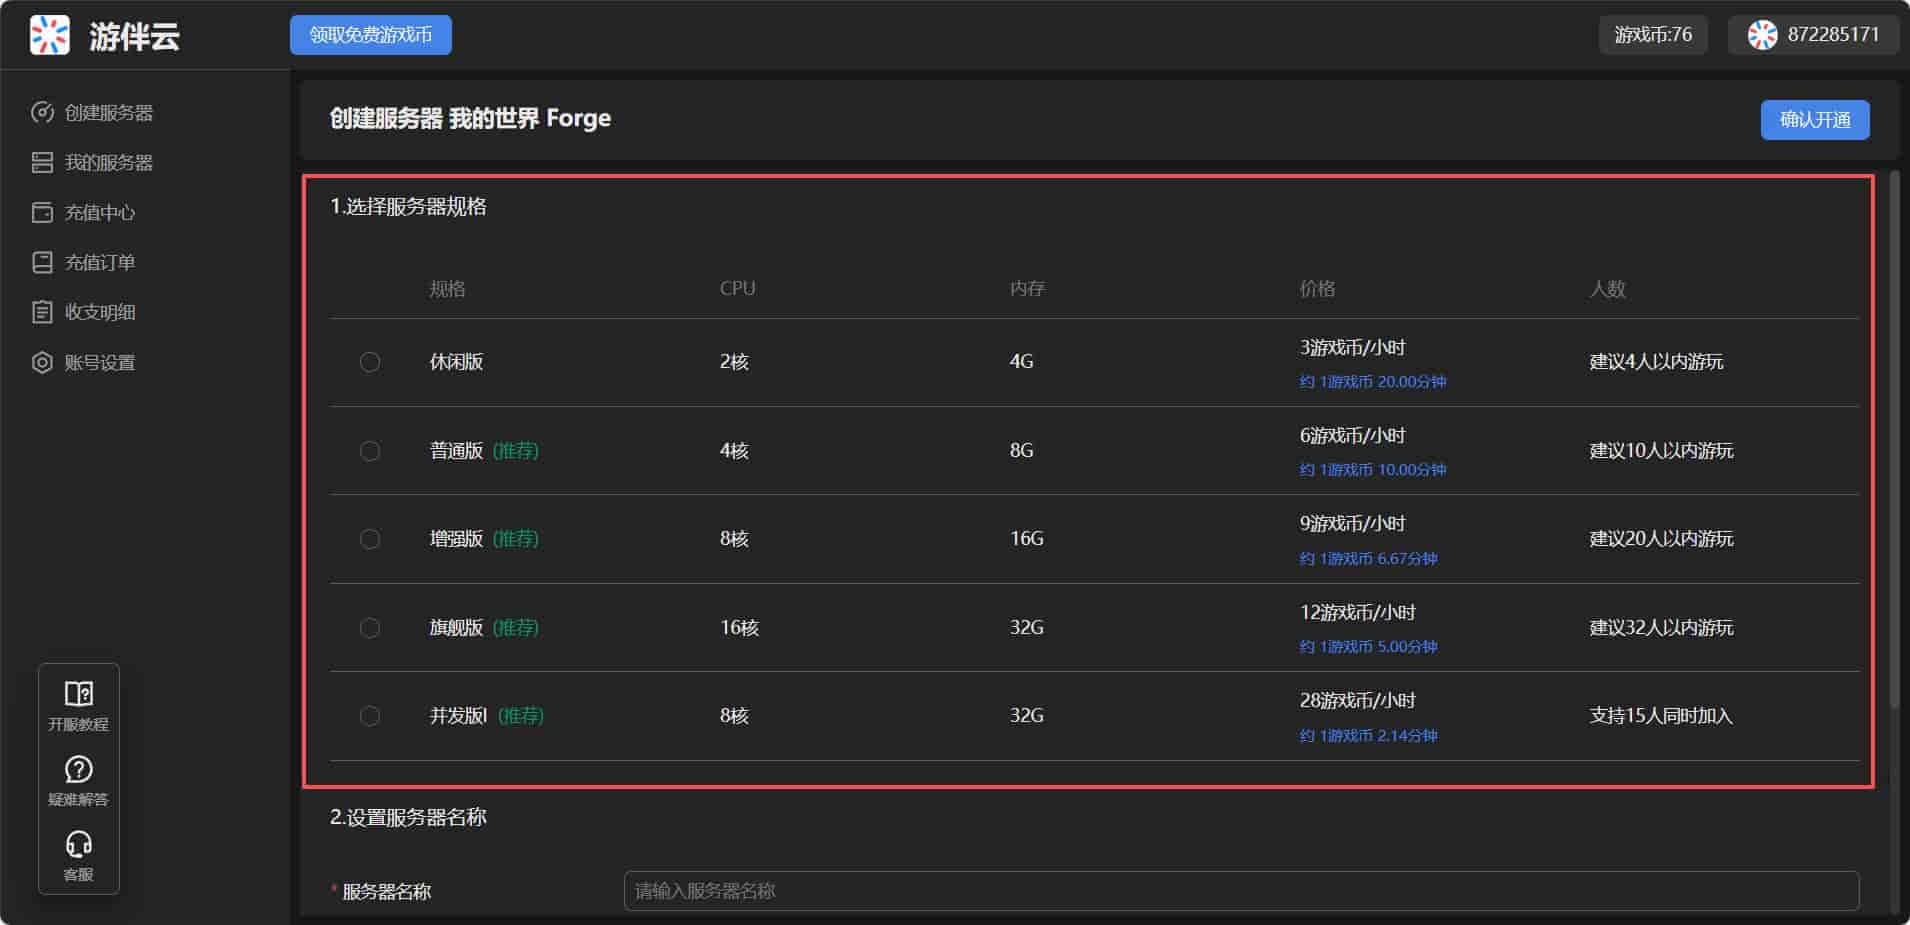
Task: Open the 开服教程 tutorial book icon
Action: pyautogui.click(x=78, y=694)
